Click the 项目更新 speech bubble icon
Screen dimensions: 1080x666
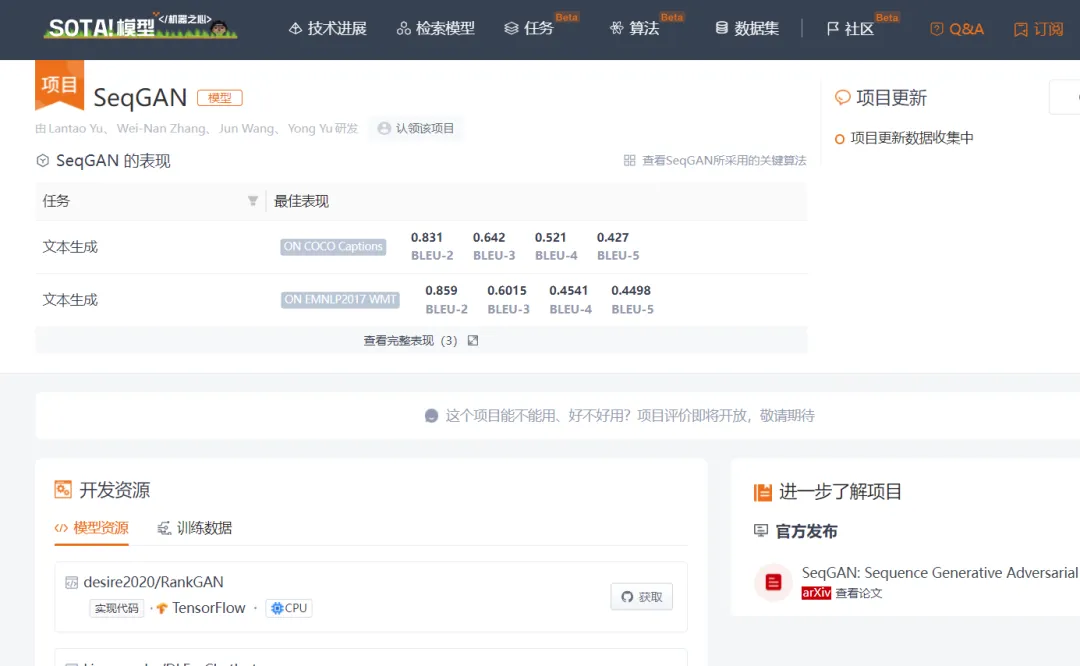point(842,98)
